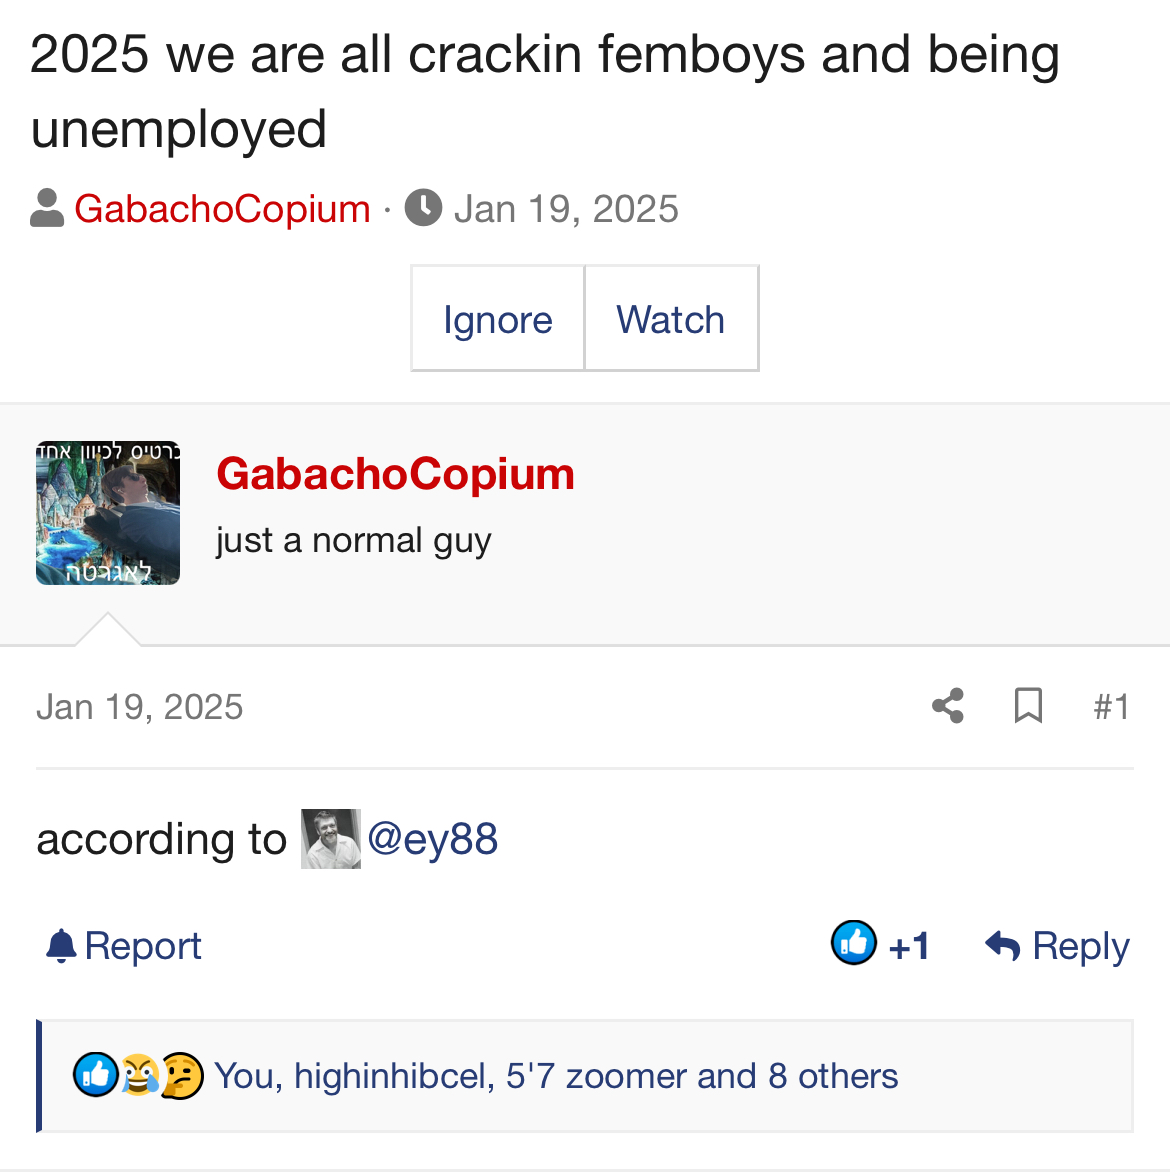Click the small ey88 avatar thumbnail

coord(330,839)
